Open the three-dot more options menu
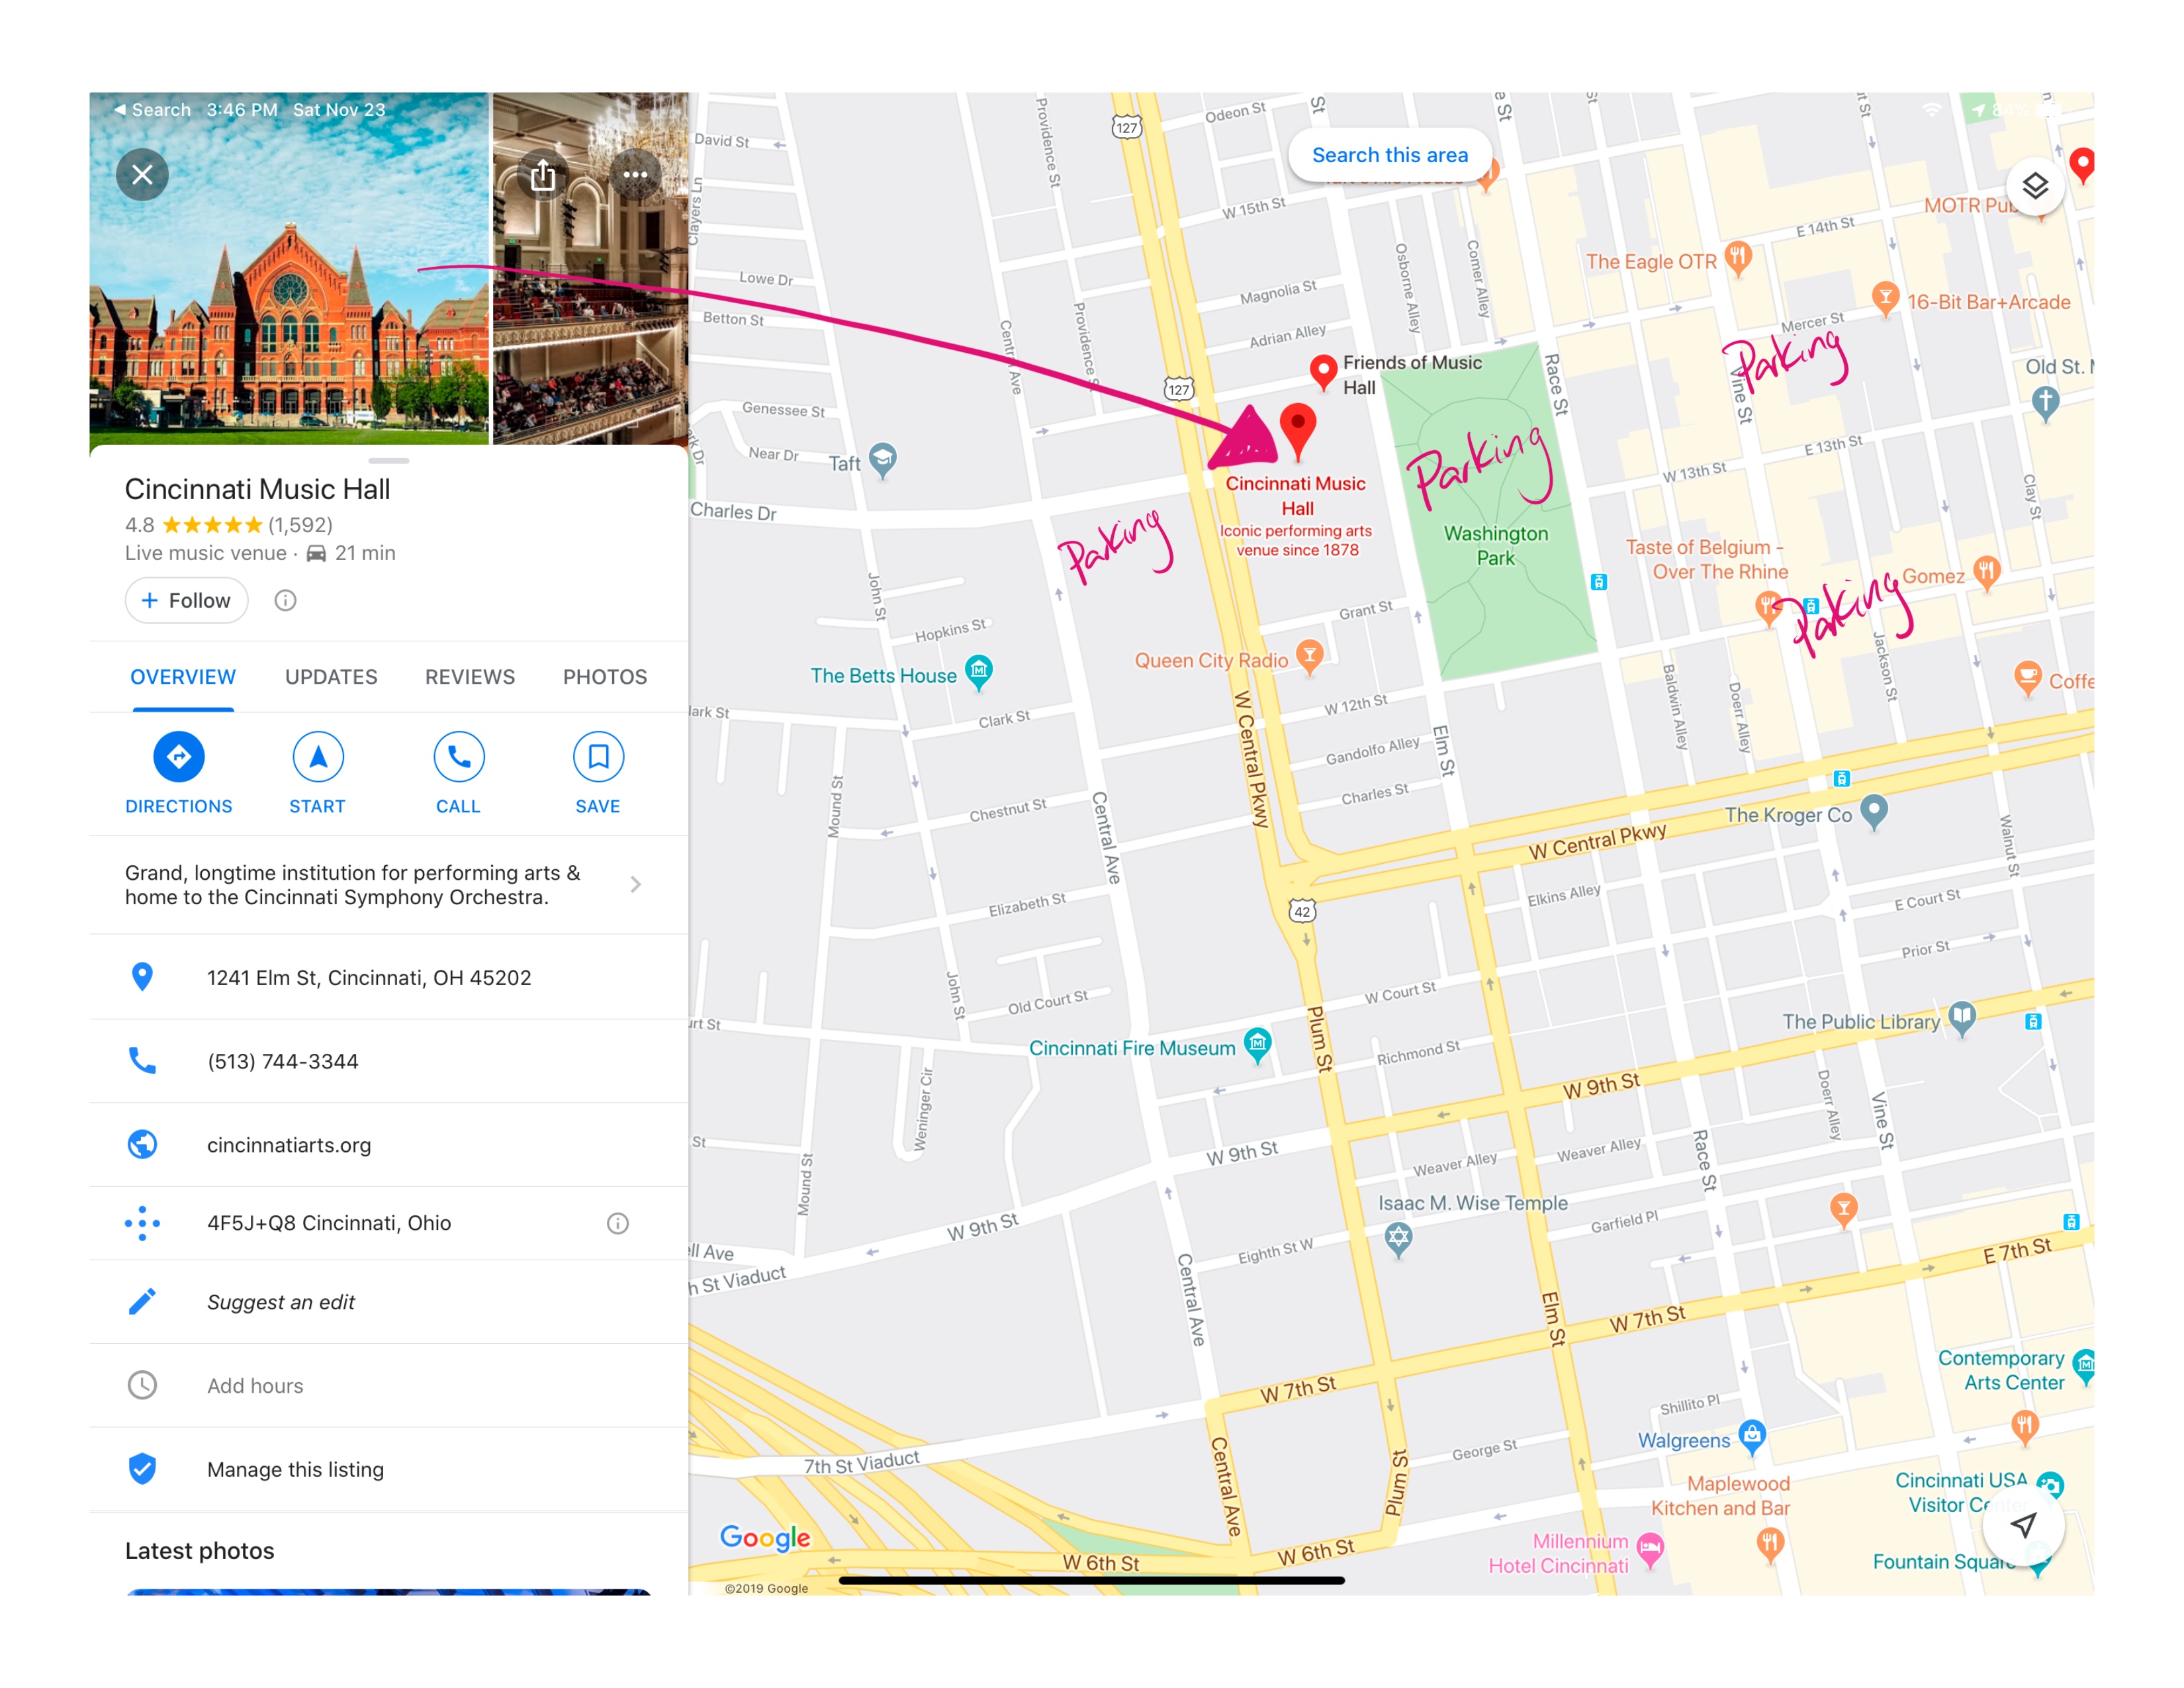The image size is (2184, 1688). pos(635,175)
